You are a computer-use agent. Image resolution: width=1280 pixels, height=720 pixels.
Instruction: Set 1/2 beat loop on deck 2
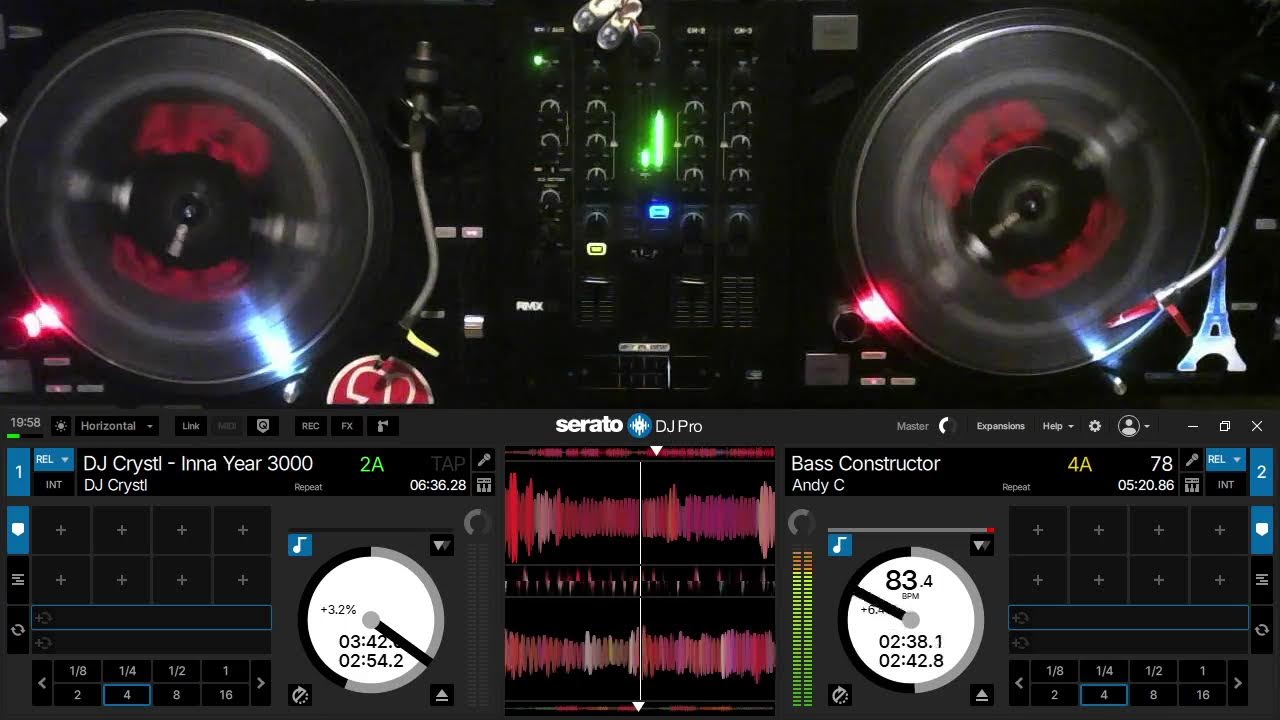coord(1153,671)
